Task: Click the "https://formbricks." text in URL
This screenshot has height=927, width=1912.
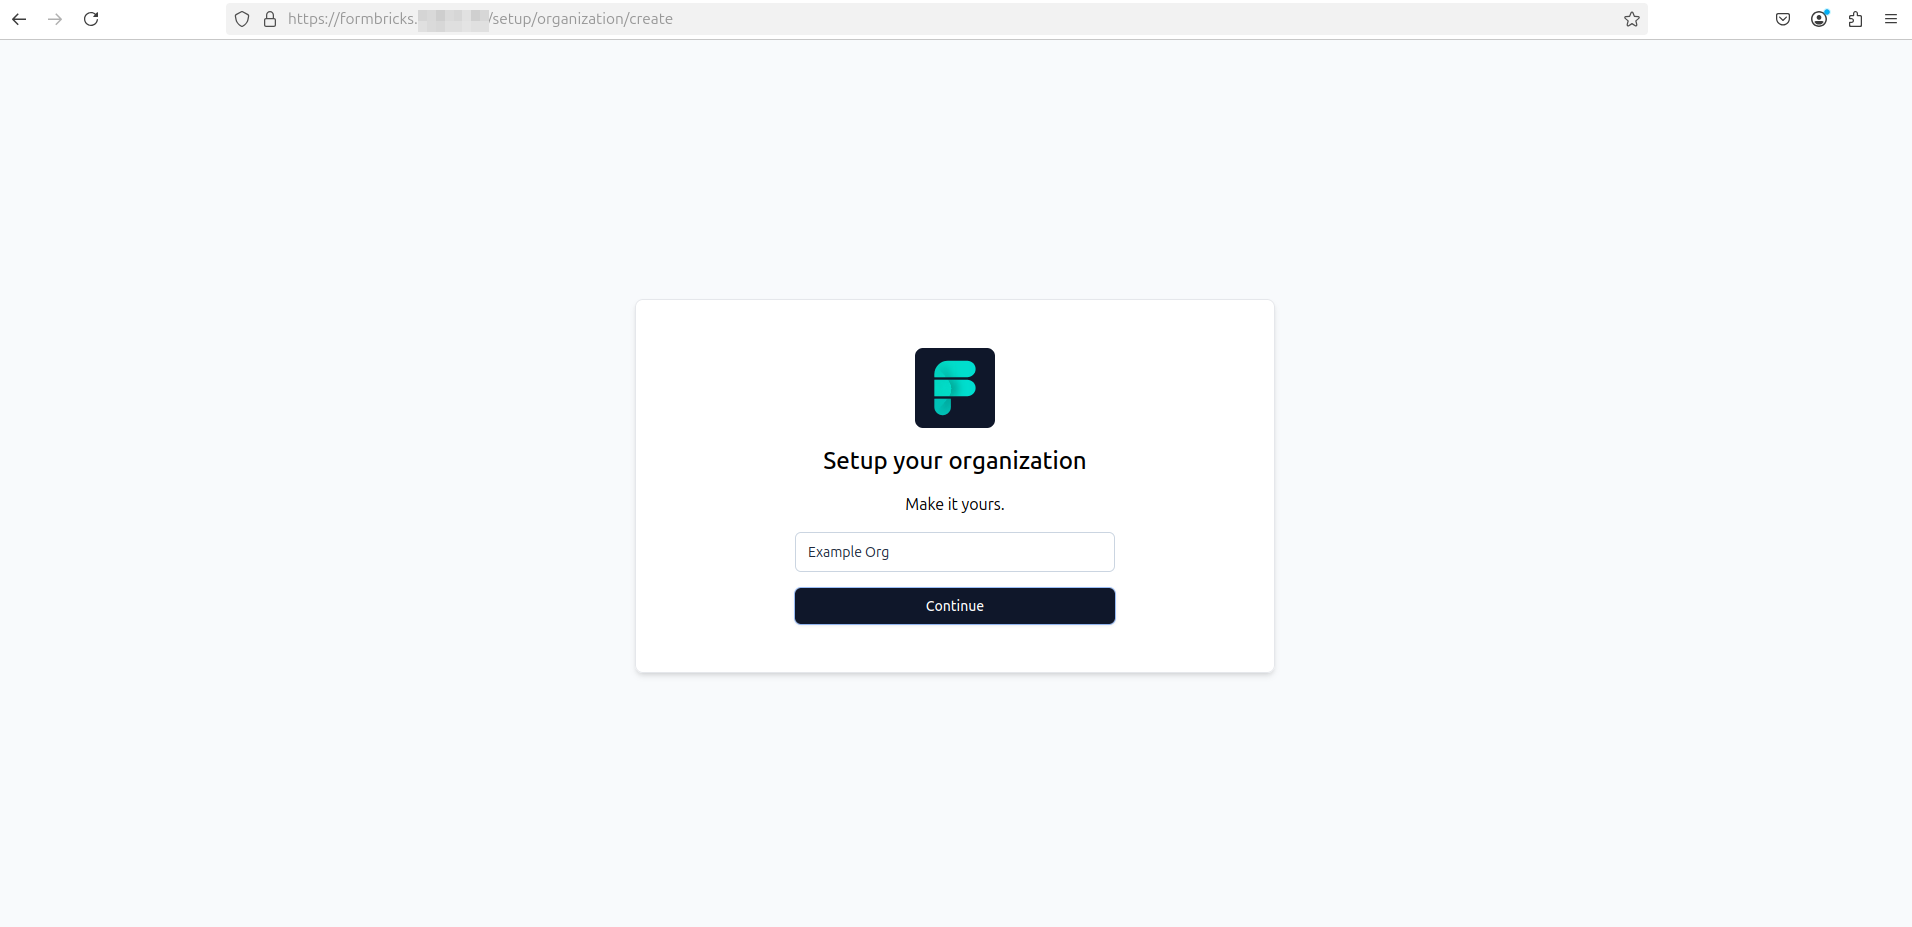Action: tap(352, 19)
